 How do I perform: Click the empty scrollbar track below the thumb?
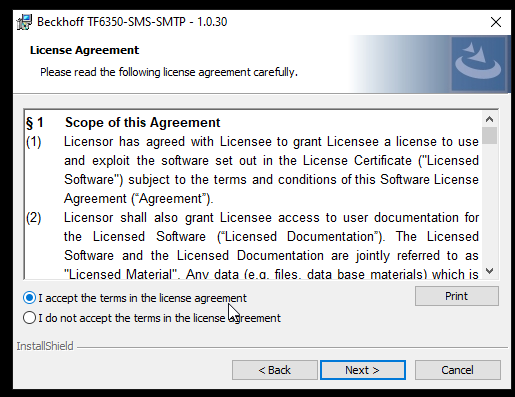click(489, 203)
